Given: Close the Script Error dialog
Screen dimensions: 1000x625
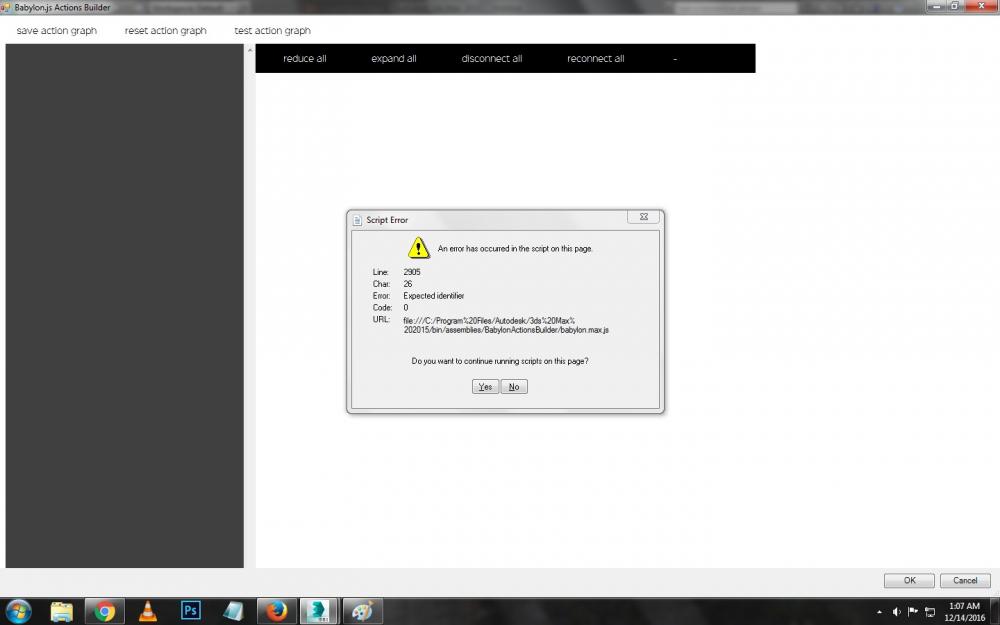Looking at the screenshot, I should tap(643, 217).
